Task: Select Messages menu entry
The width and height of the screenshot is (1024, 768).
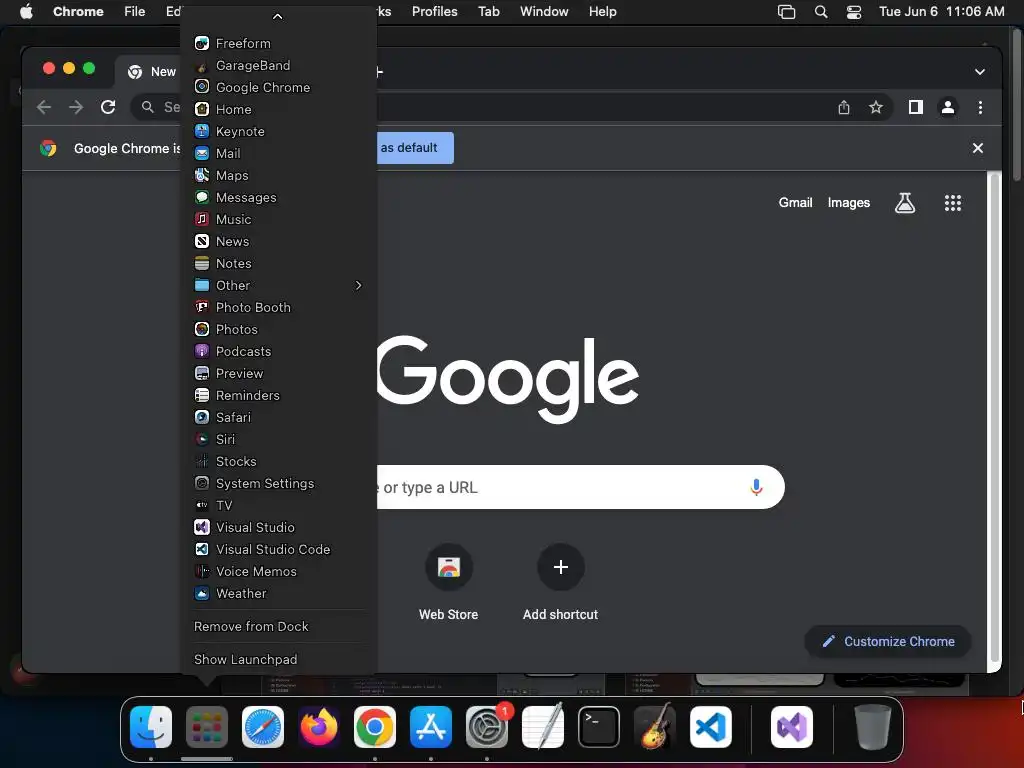Action: click(278, 197)
